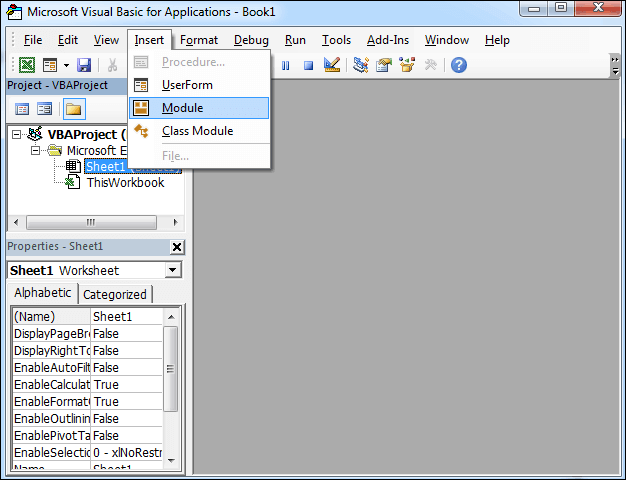The width and height of the screenshot is (626, 480).
Task: Click the DisplayPageBreaks False value
Action: click(x=127, y=334)
